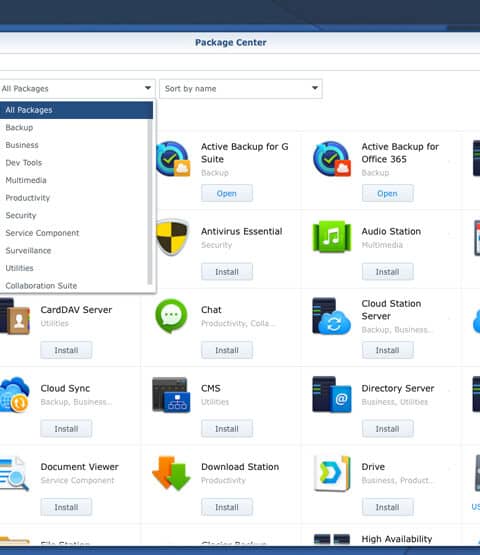Install Chat package
The image size is (480, 555).
(227, 350)
